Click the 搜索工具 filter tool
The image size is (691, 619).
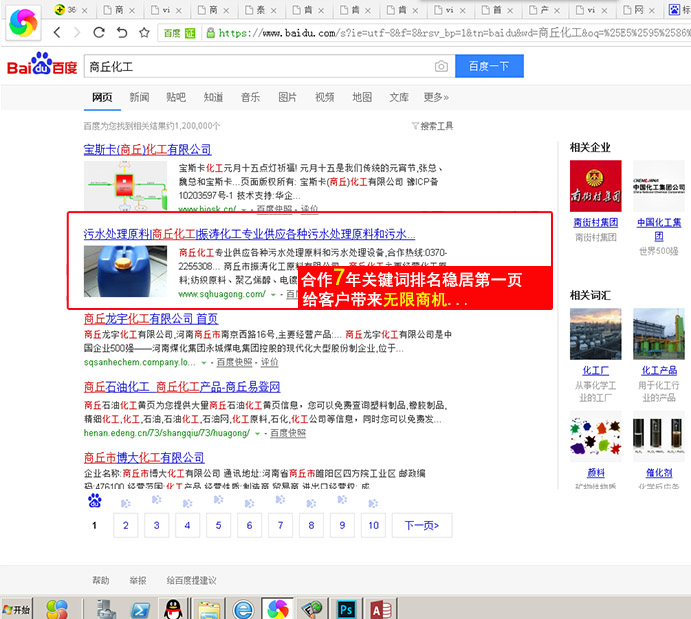coord(432,126)
